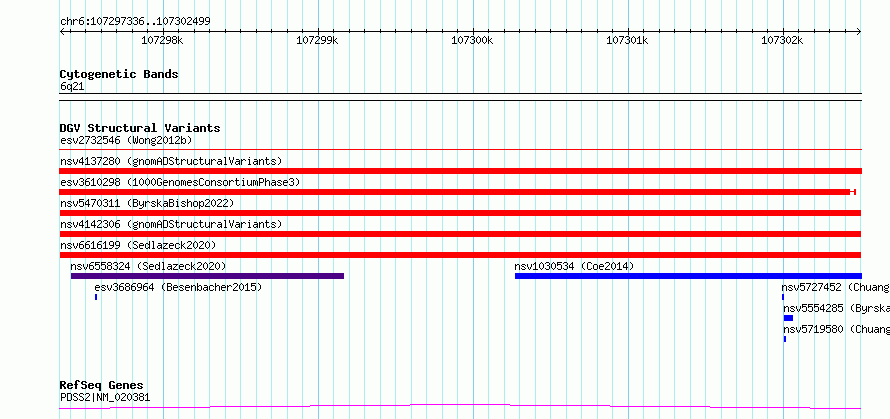This screenshot has width=890, height=419.
Task: Click the Cytogenetic Bands track title
Action: coord(119,74)
